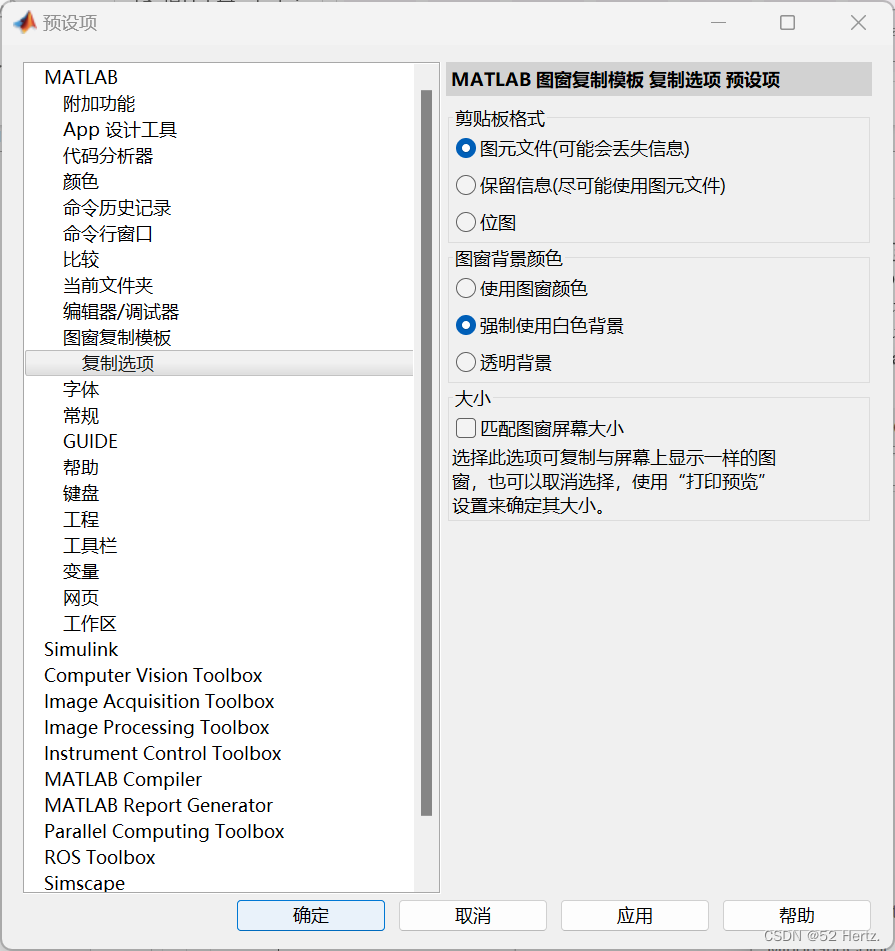
Task: Select 命令历史记录 in the tree
Action: pos(117,208)
